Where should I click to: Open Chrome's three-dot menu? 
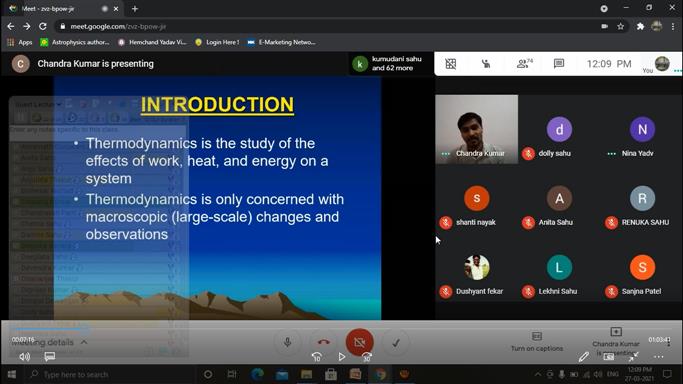[673, 27]
